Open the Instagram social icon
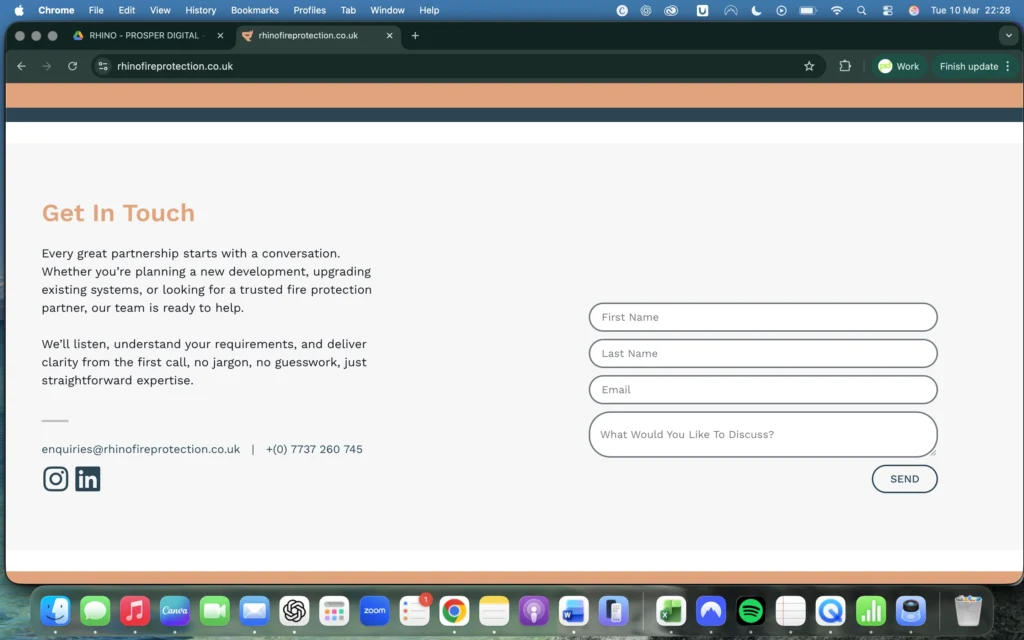The height and width of the screenshot is (640, 1024). [x=56, y=479]
